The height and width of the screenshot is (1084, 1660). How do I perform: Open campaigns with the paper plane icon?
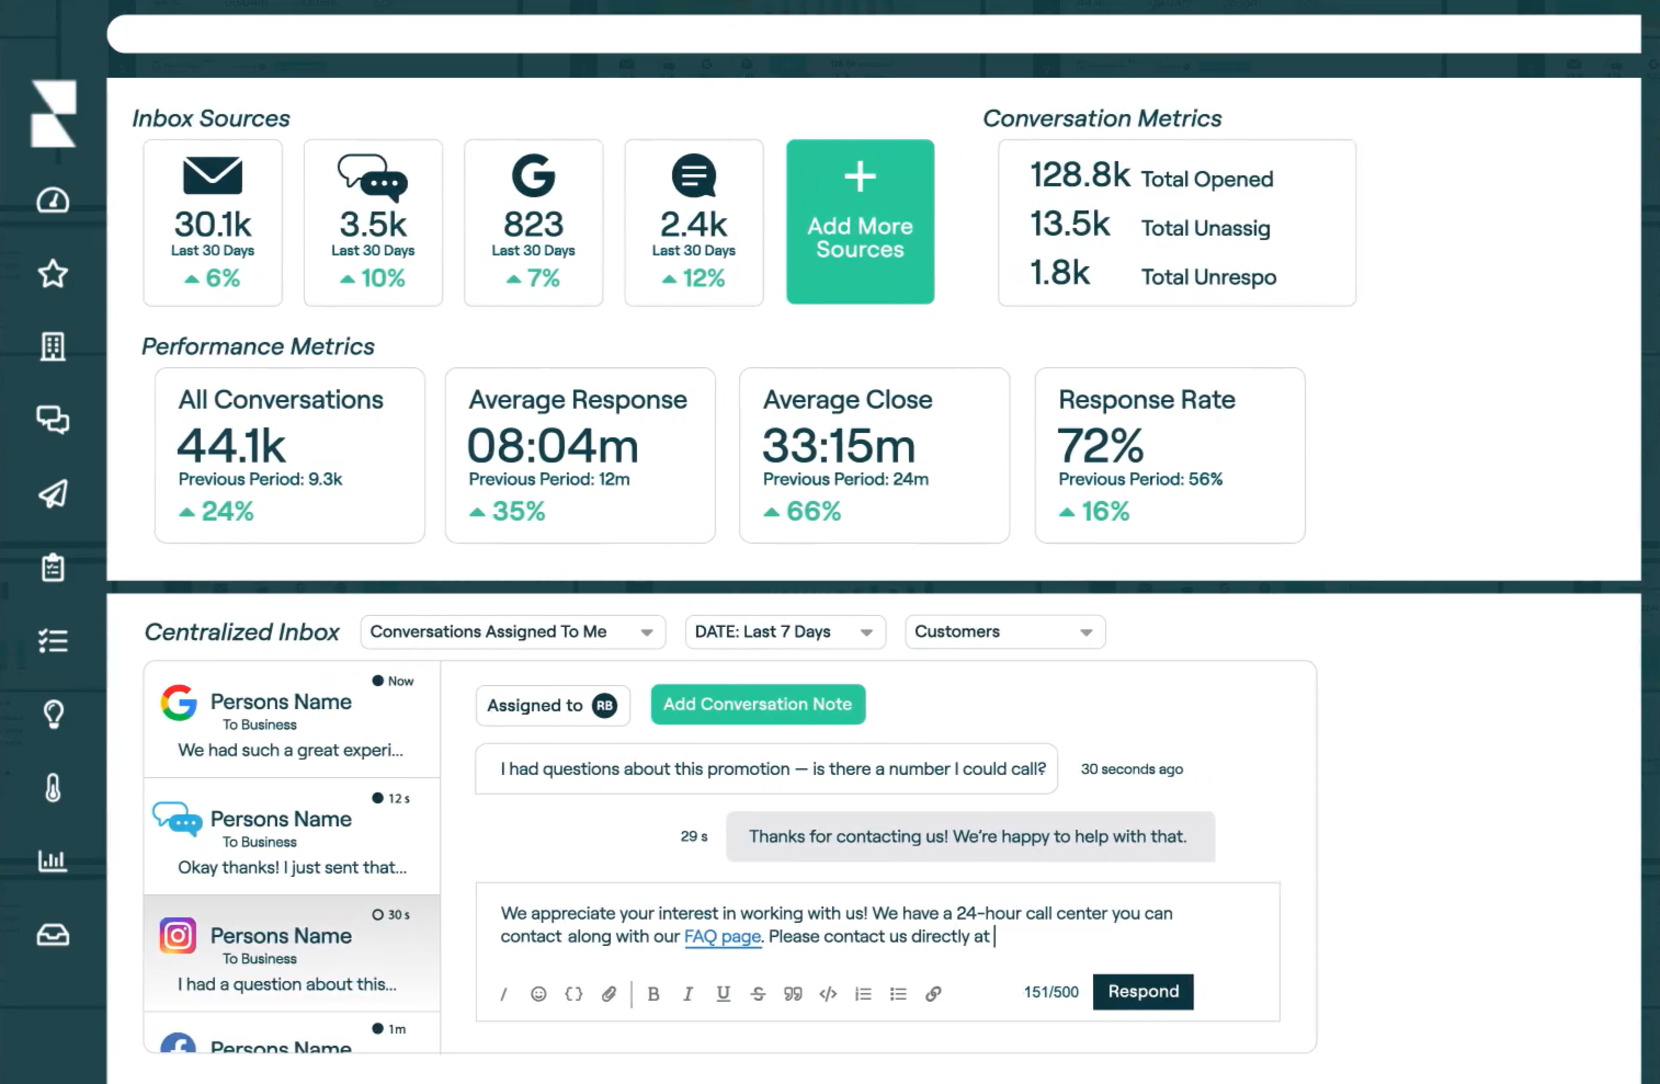[53, 494]
